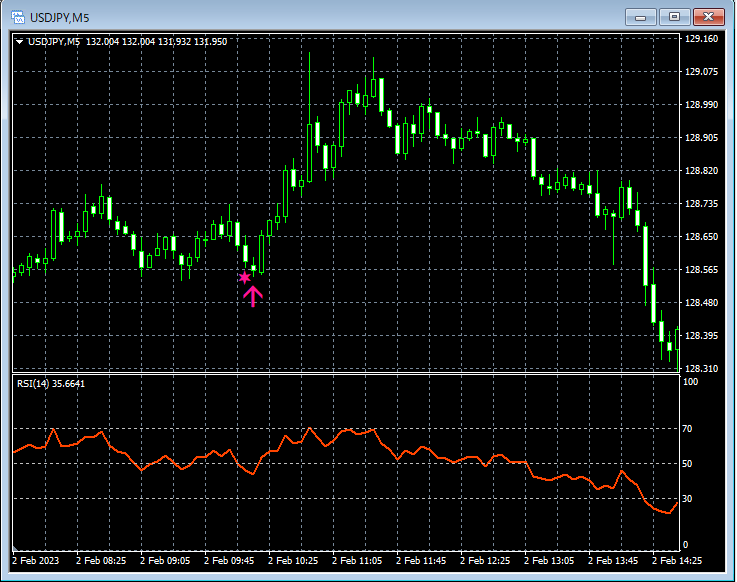Image resolution: width=737 pixels, height=582 pixels.
Task: Click the 2 Feb 14:25 time label
Action: [x=677, y=561]
